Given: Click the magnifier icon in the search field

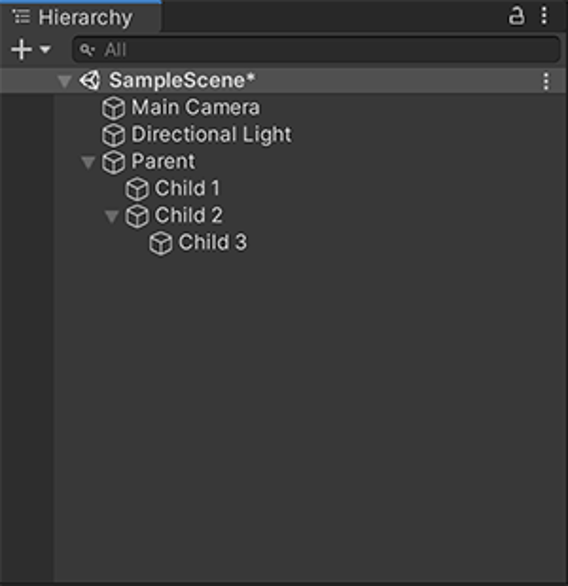Looking at the screenshot, I should (x=87, y=50).
